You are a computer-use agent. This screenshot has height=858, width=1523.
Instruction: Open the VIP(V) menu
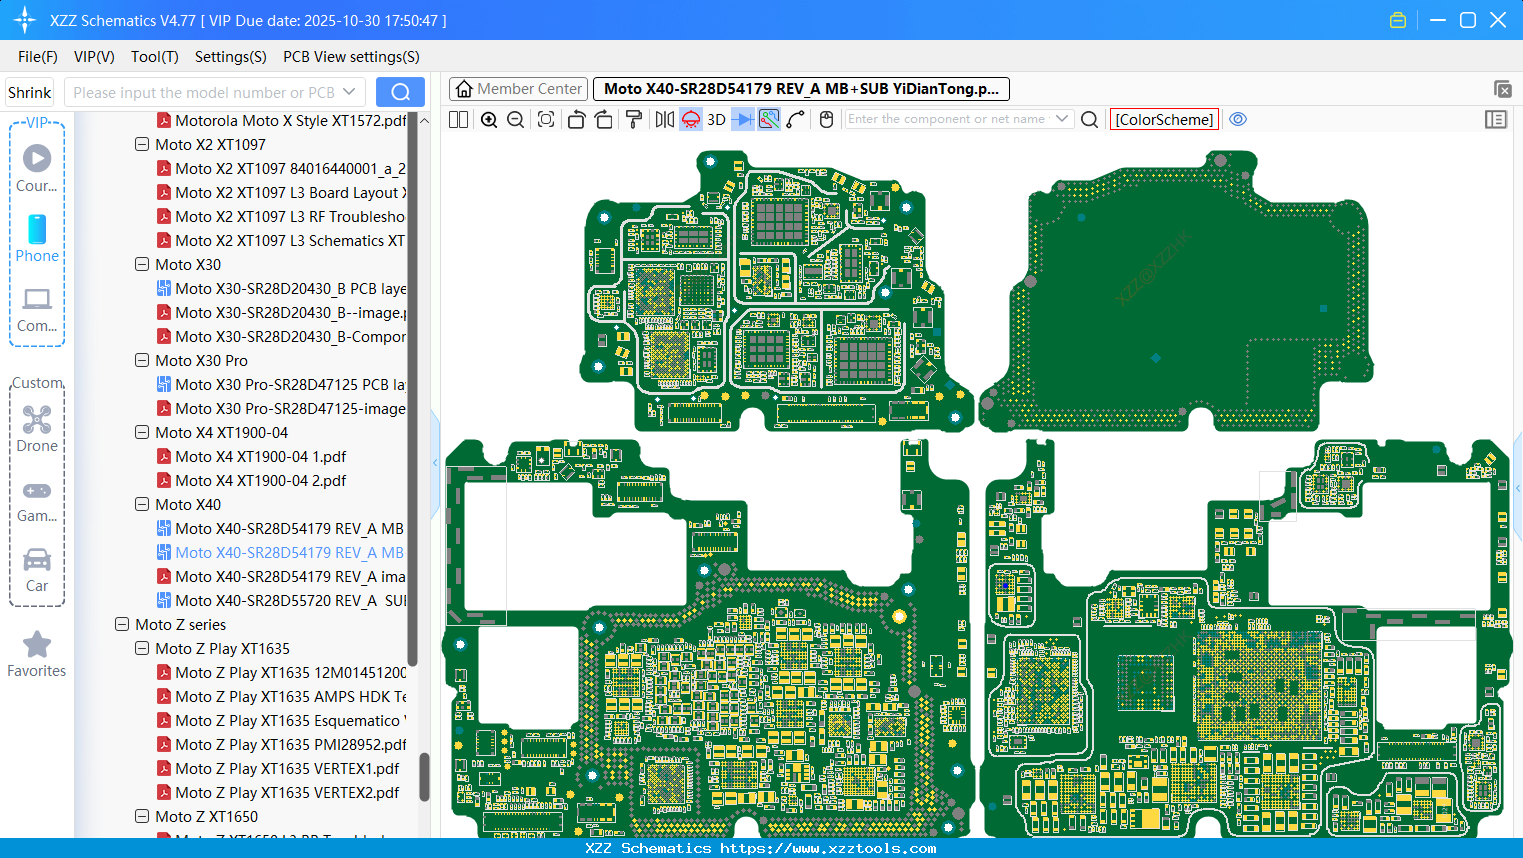(94, 57)
